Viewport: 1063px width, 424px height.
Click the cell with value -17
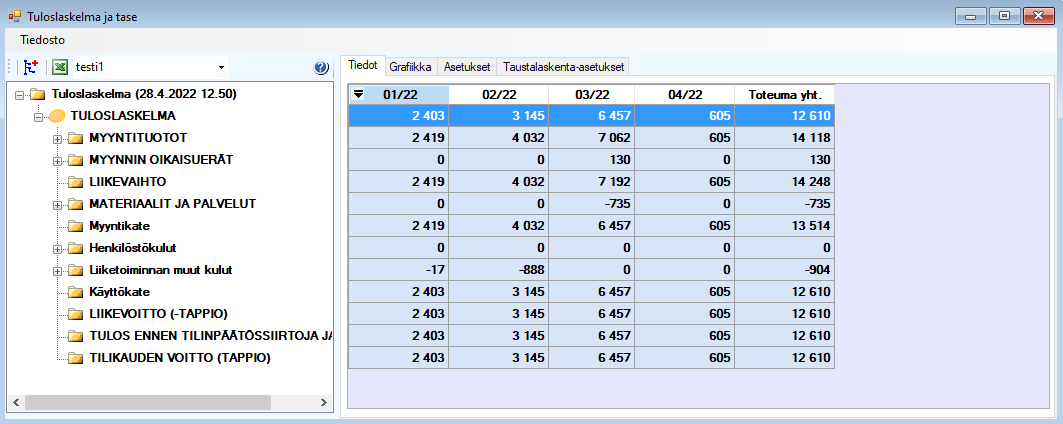click(399, 270)
